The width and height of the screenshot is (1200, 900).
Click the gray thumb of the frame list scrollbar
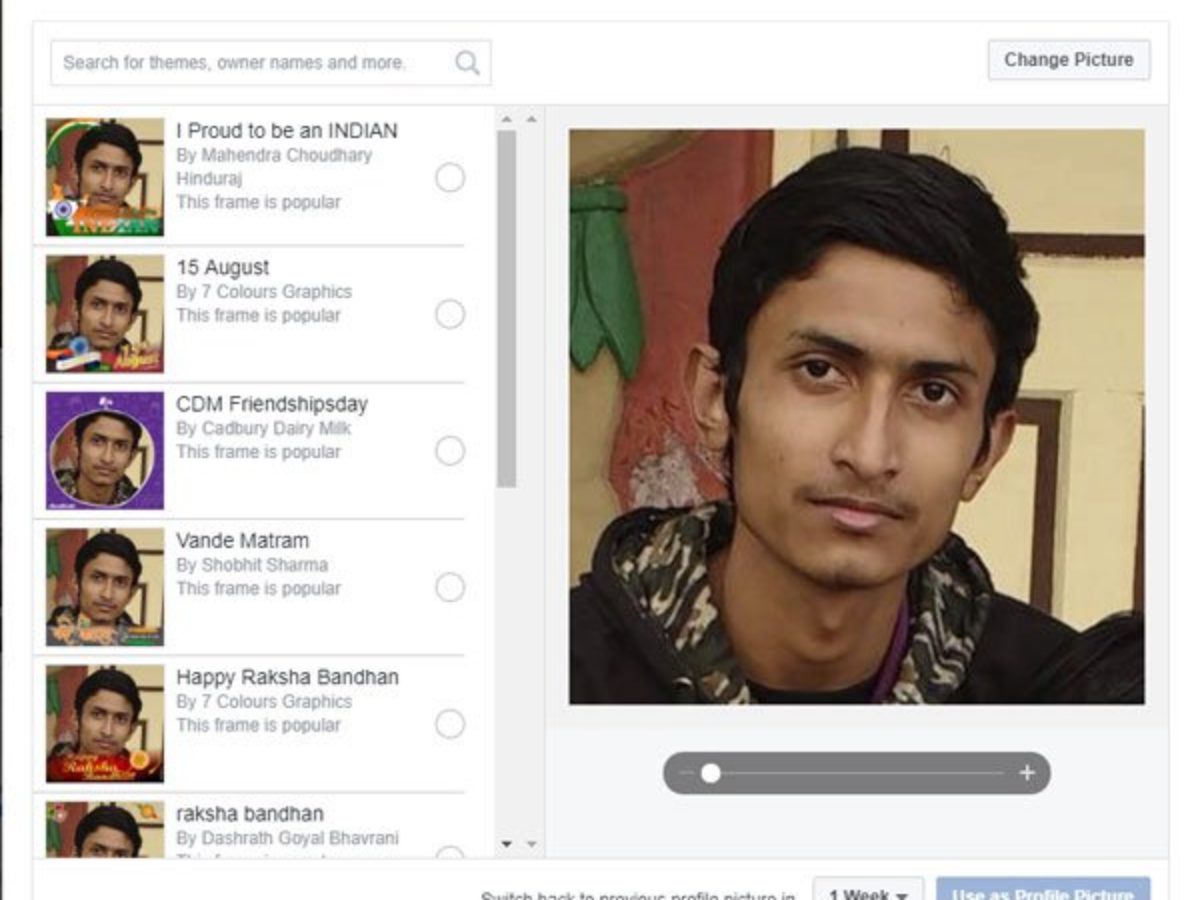pyautogui.click(x=507, y=308)
